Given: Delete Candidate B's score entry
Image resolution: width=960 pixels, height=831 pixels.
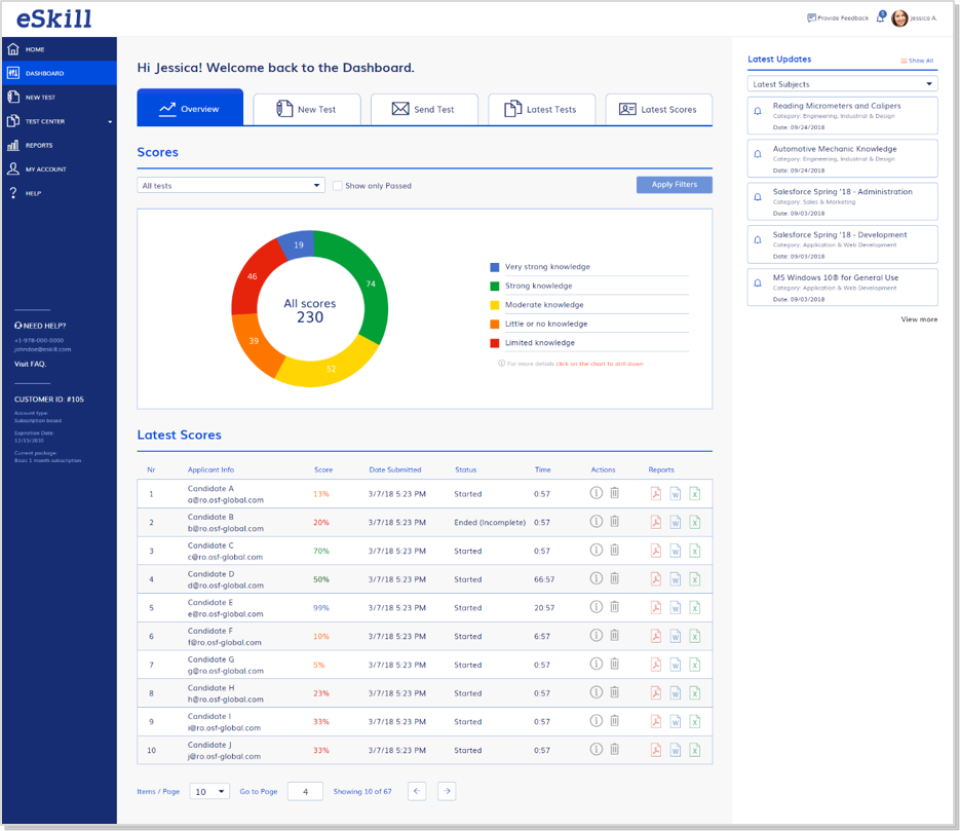Looking at the screenshot, I should (615, 521).
